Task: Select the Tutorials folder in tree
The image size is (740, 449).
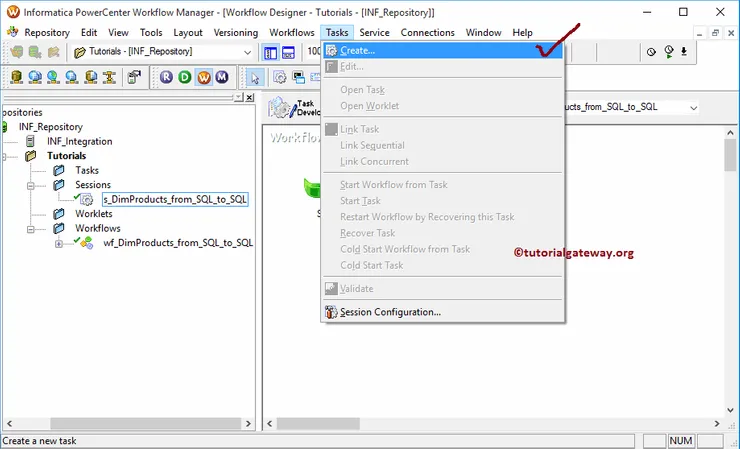Action: pos(67,156)
